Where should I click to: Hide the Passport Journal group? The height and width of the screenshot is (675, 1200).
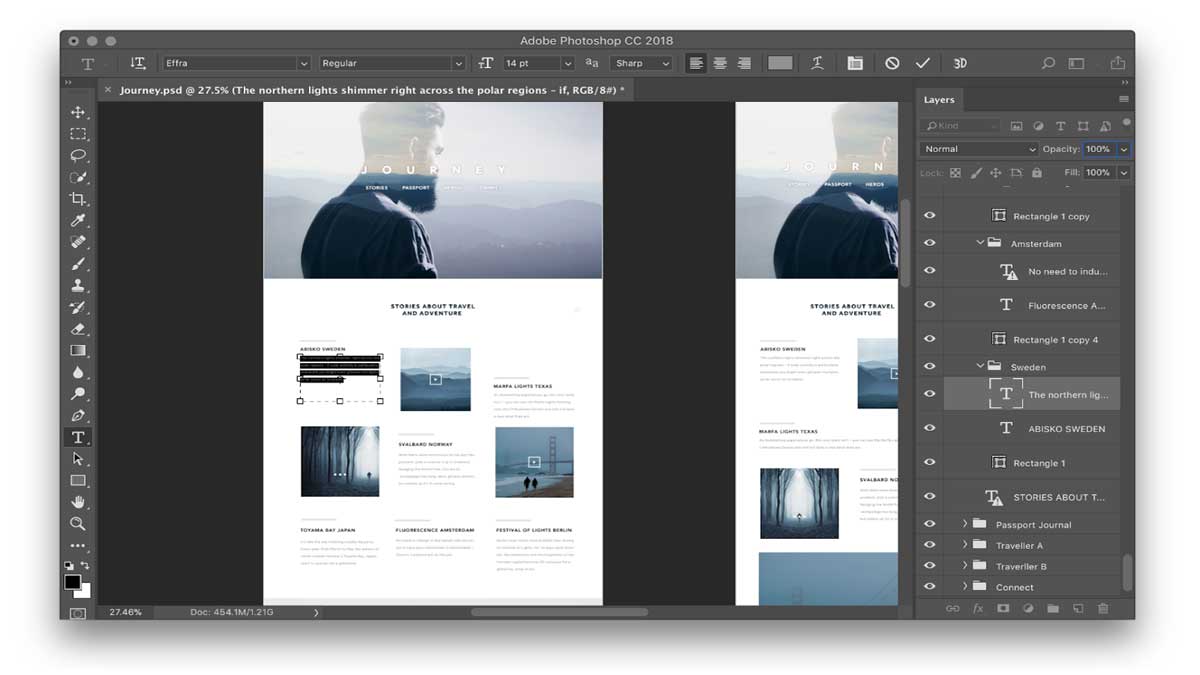tap(930, 524)
